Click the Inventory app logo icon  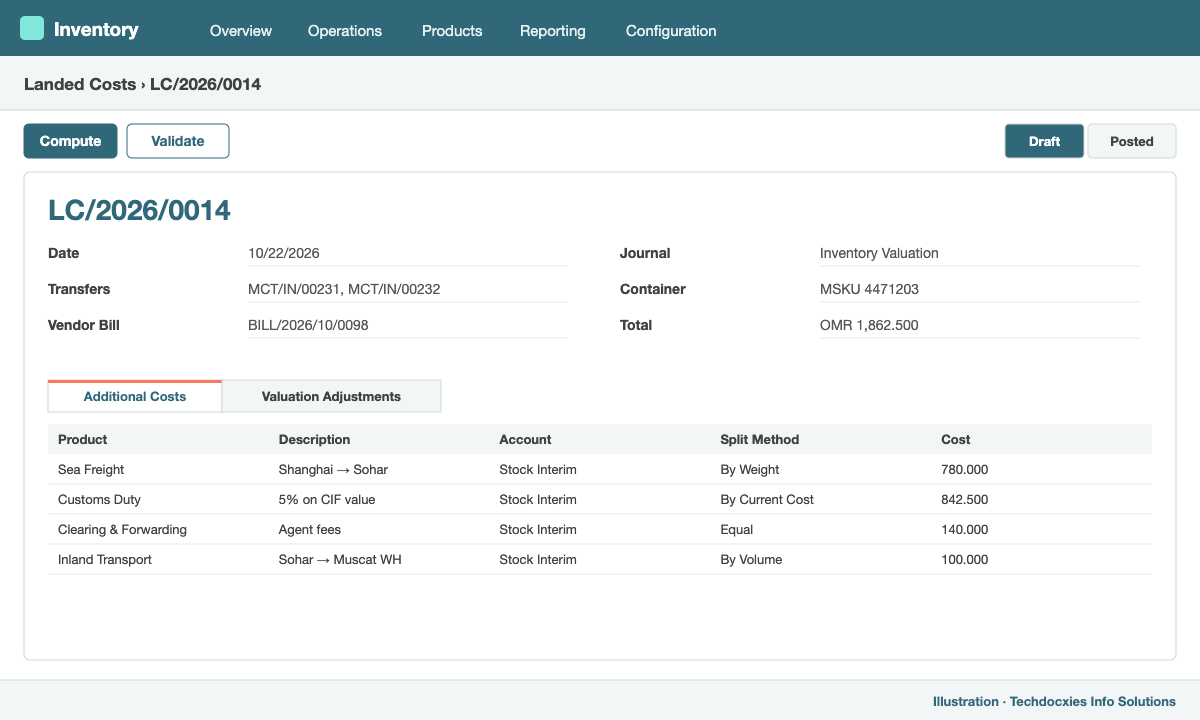pyautogui.click(x=32, y=28)
